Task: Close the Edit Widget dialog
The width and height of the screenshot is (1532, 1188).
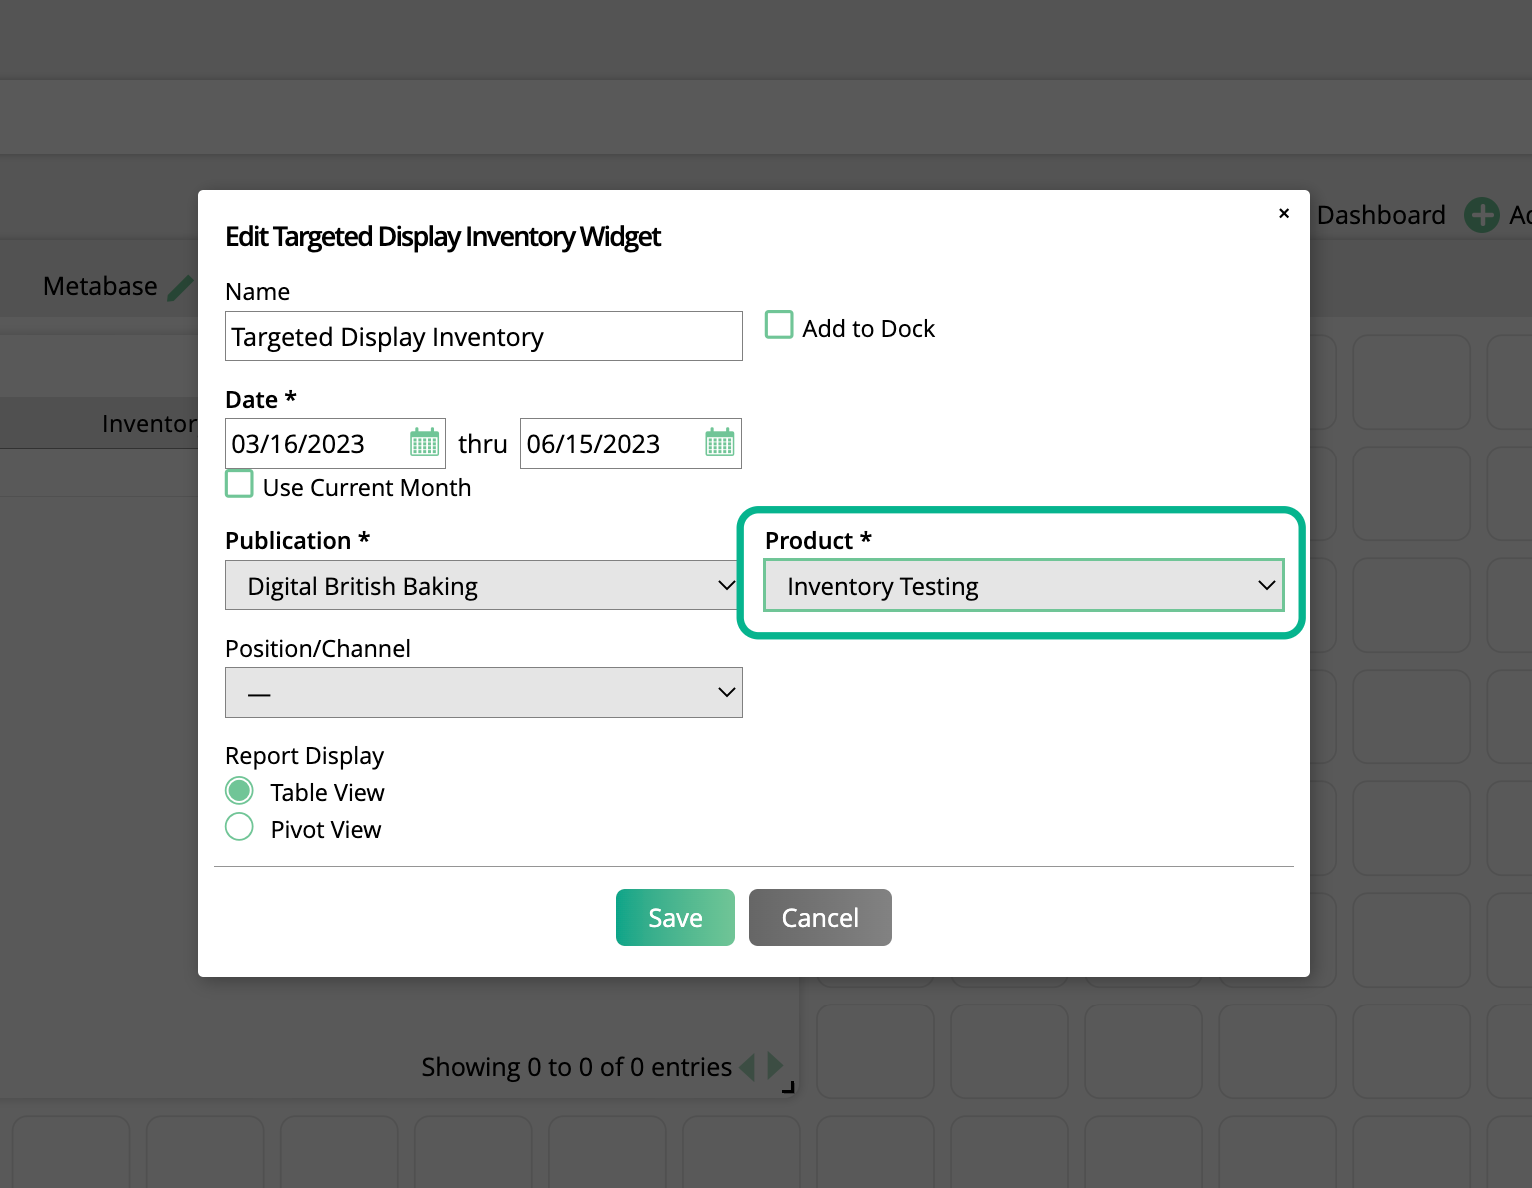Action: tap(1284, 213)
